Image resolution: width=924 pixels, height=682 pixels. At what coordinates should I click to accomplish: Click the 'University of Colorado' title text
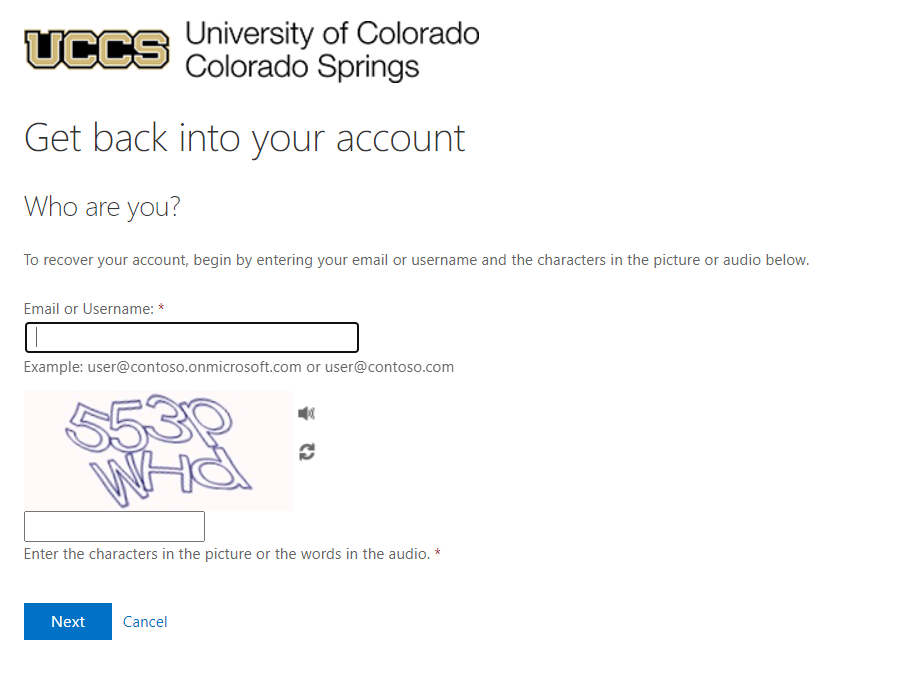[332, 34]
